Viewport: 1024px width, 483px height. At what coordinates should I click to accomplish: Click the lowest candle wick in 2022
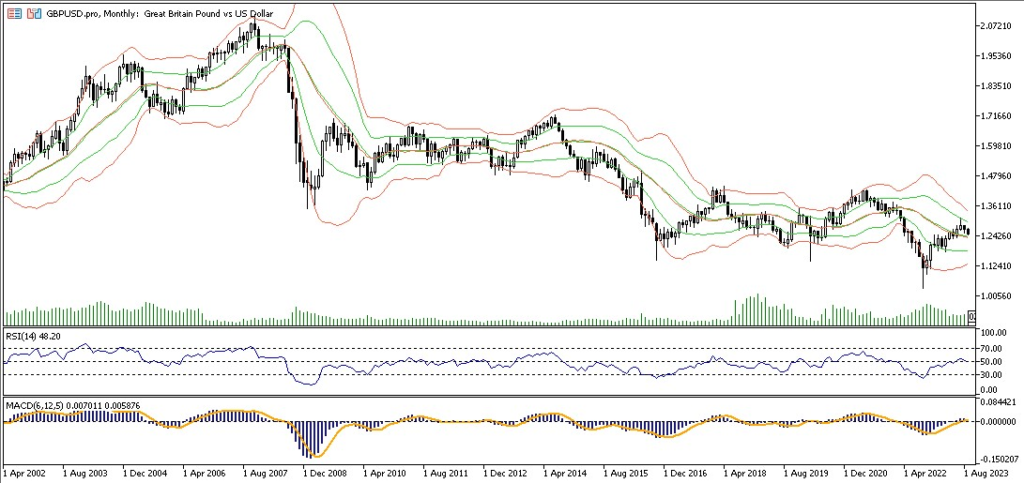click(924, 287)
